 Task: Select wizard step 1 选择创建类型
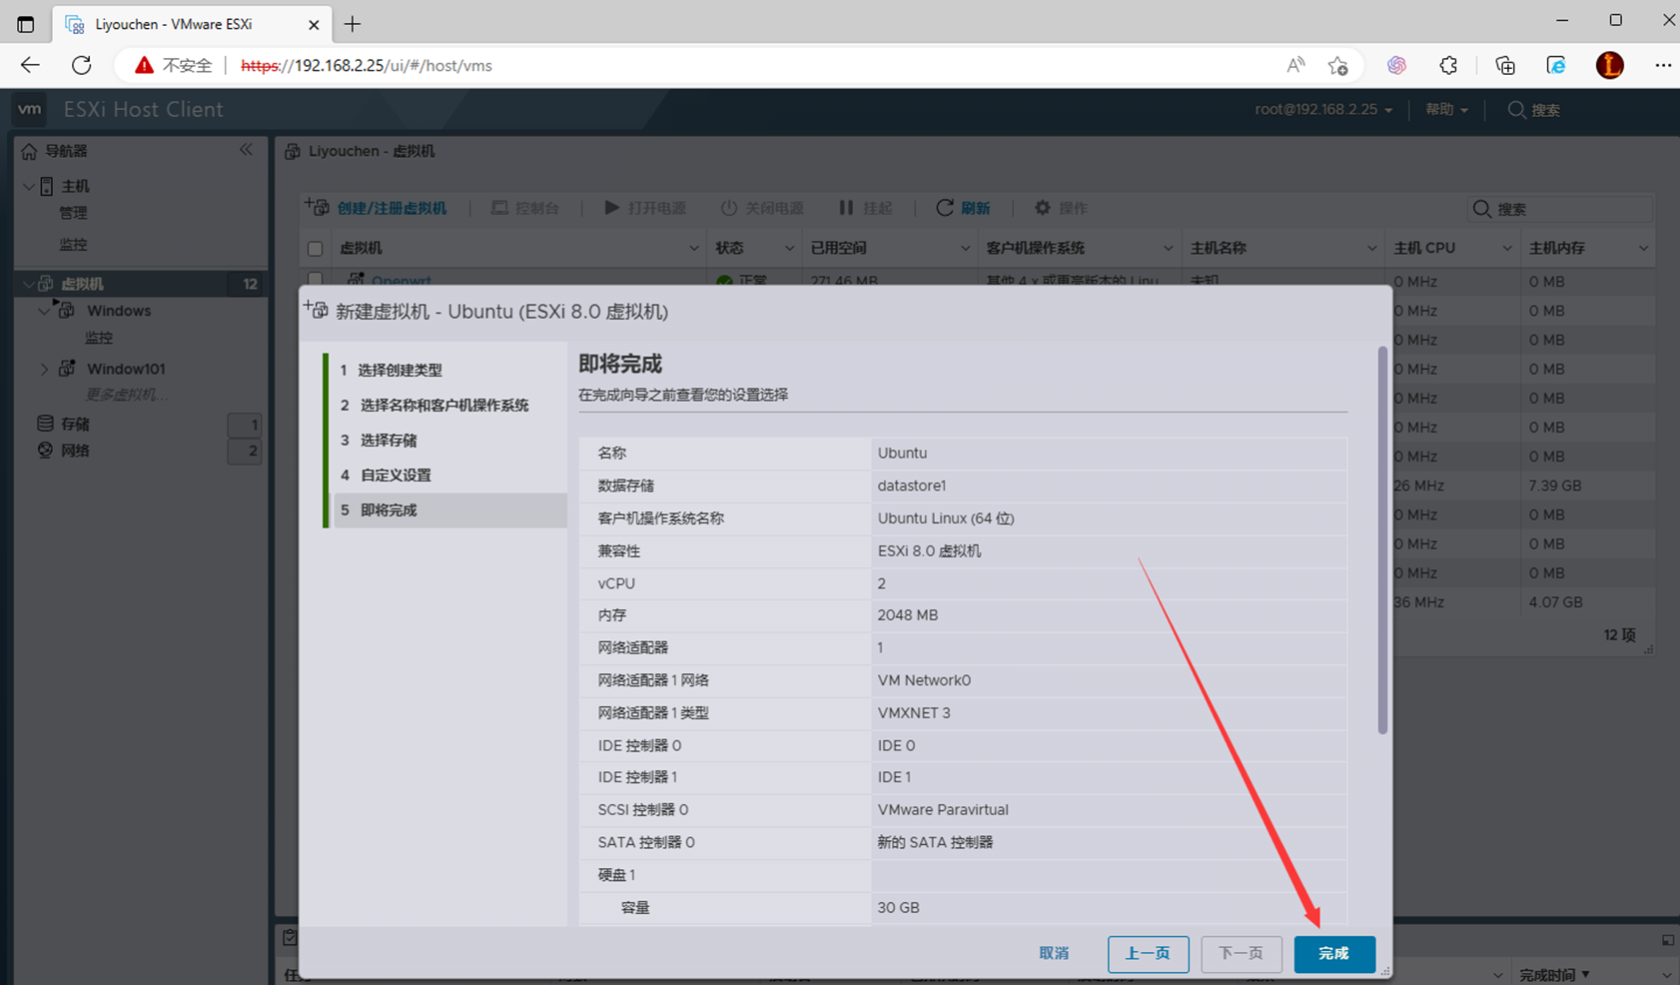point(399,370)
